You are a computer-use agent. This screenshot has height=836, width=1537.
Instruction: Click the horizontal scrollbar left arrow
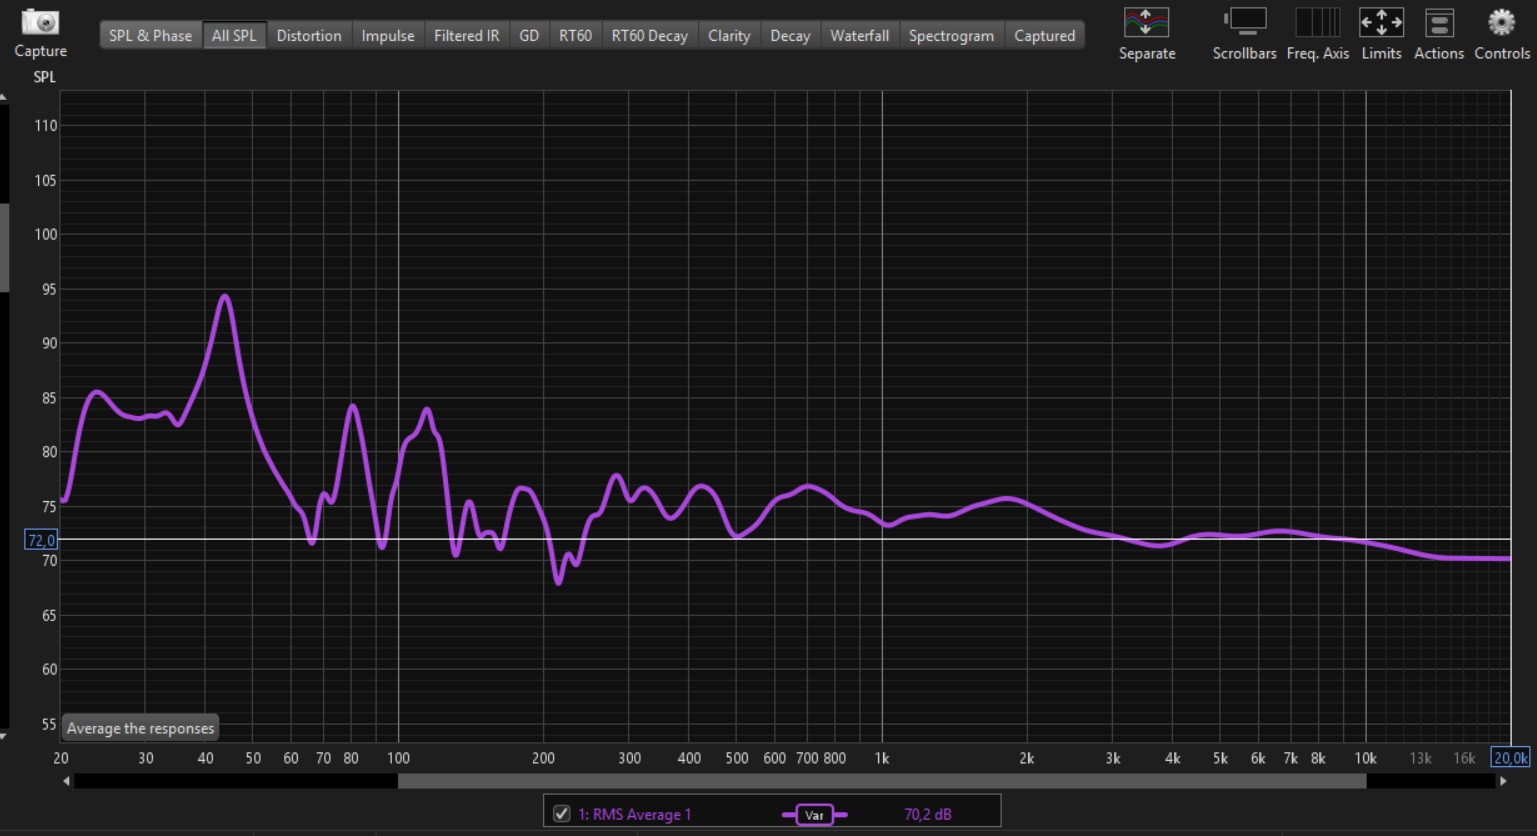[x=67, y=781]
